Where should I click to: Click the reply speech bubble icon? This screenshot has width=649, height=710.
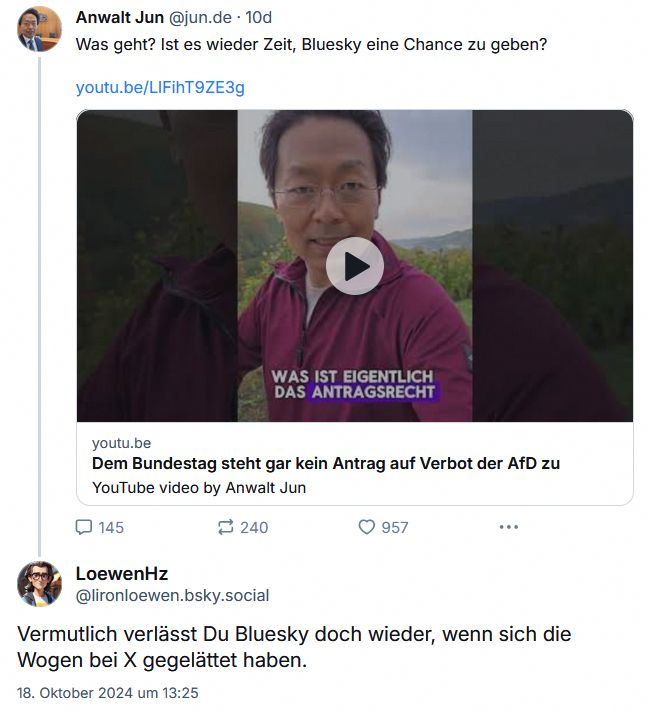84,527
